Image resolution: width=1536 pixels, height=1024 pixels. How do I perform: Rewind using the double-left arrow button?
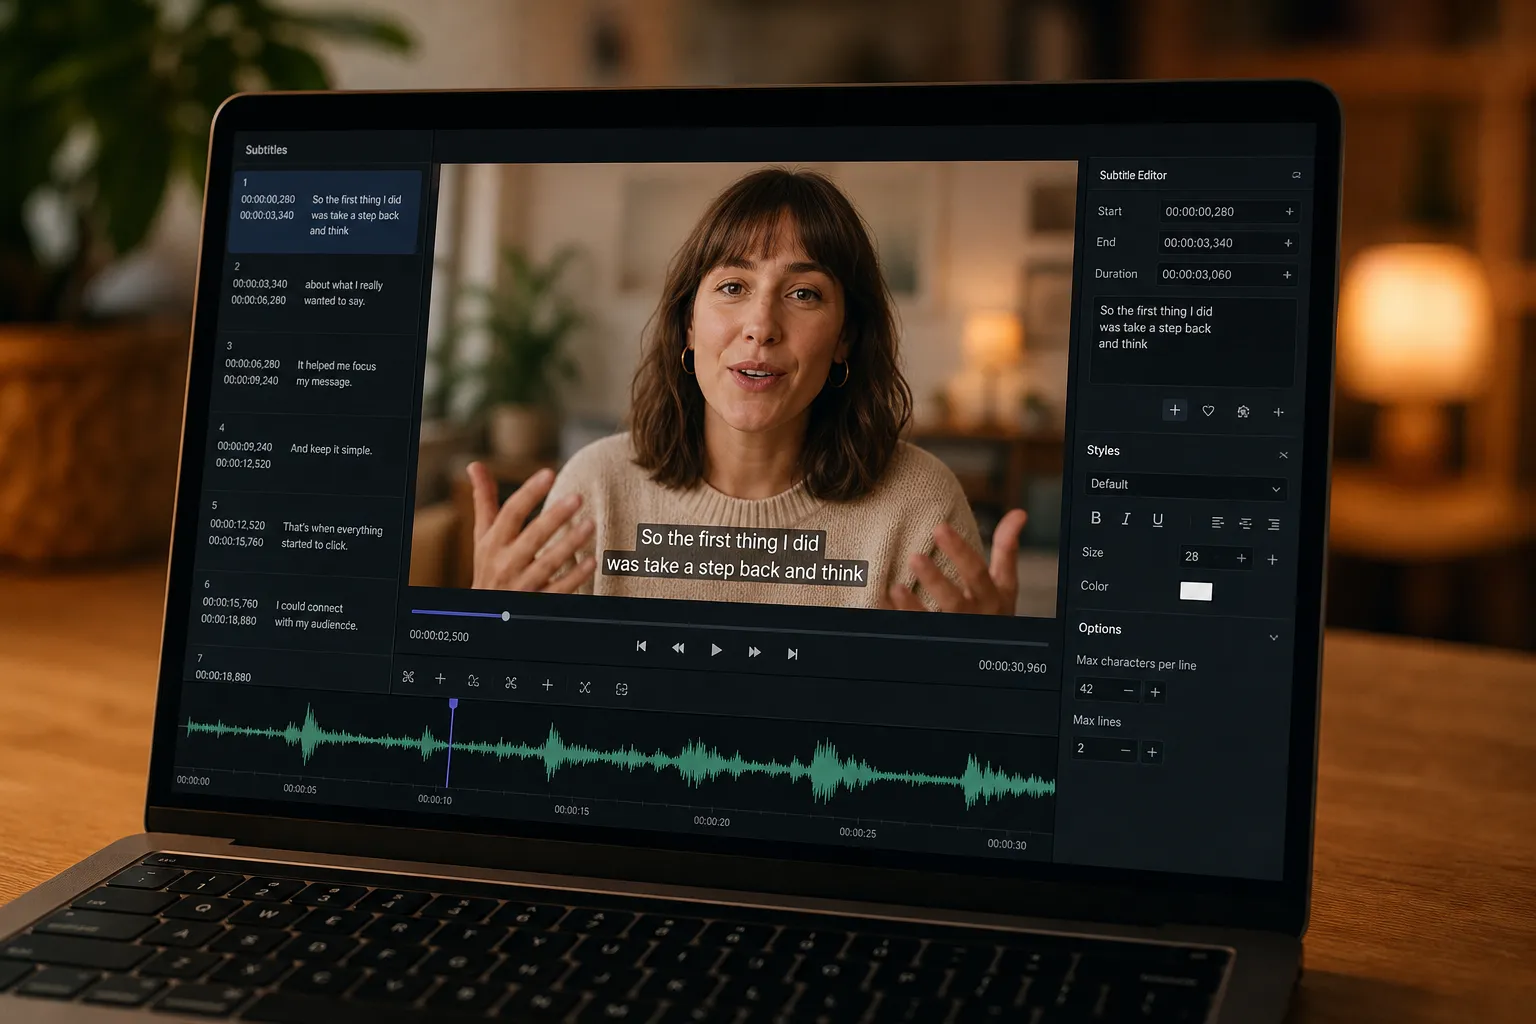tap(678, 648)
